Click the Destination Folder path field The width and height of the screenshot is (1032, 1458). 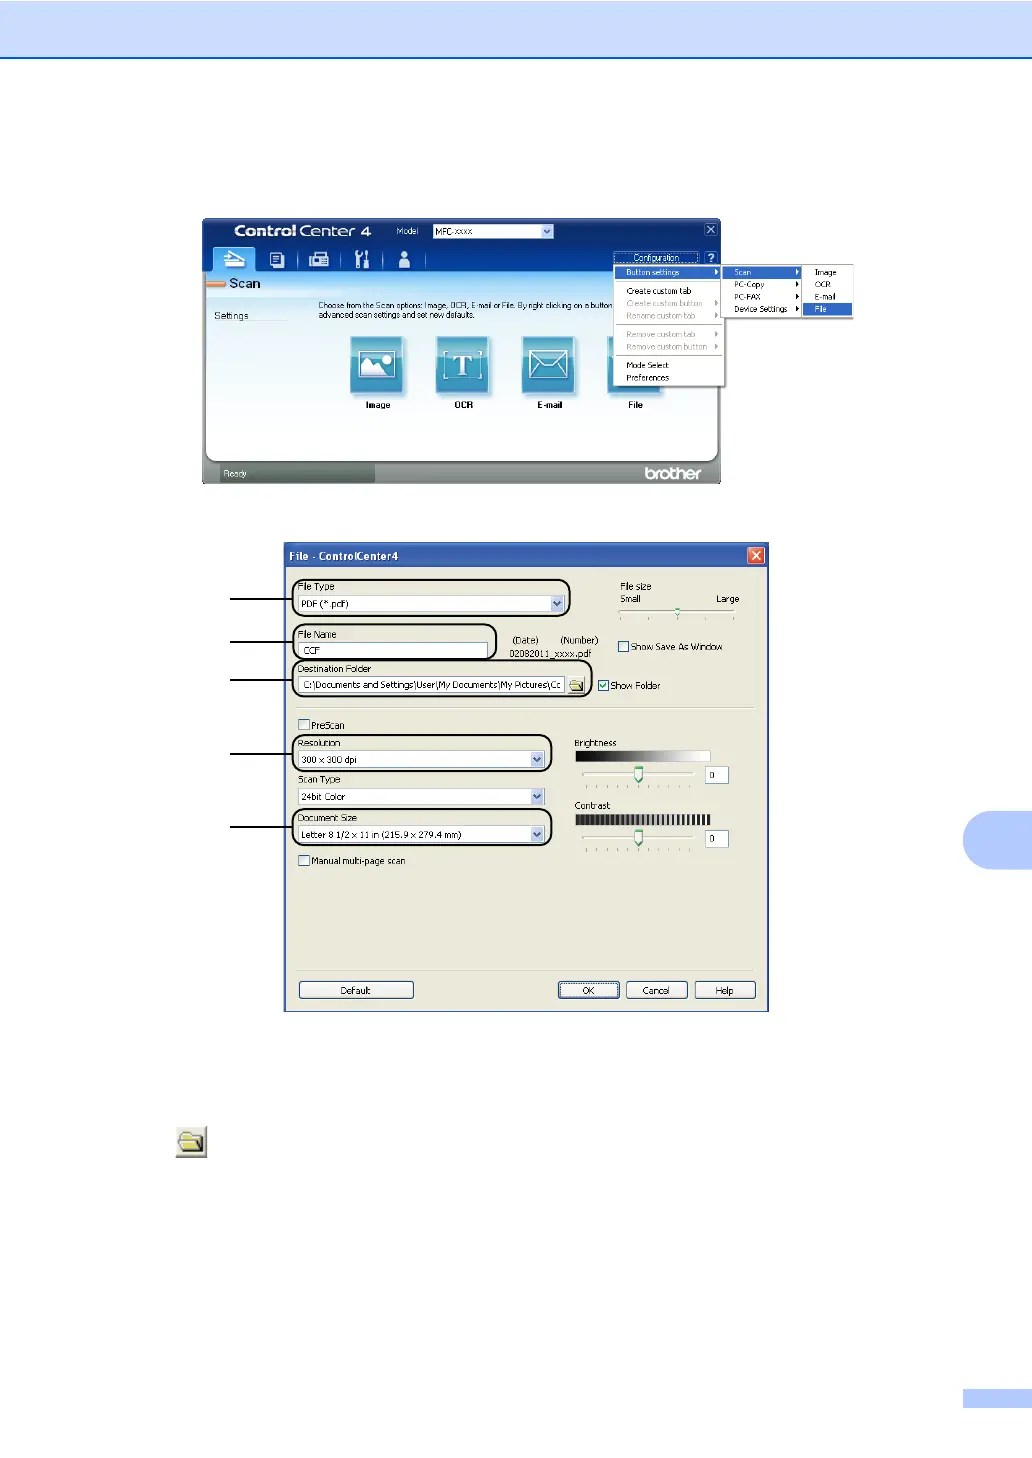coord(431,685)
